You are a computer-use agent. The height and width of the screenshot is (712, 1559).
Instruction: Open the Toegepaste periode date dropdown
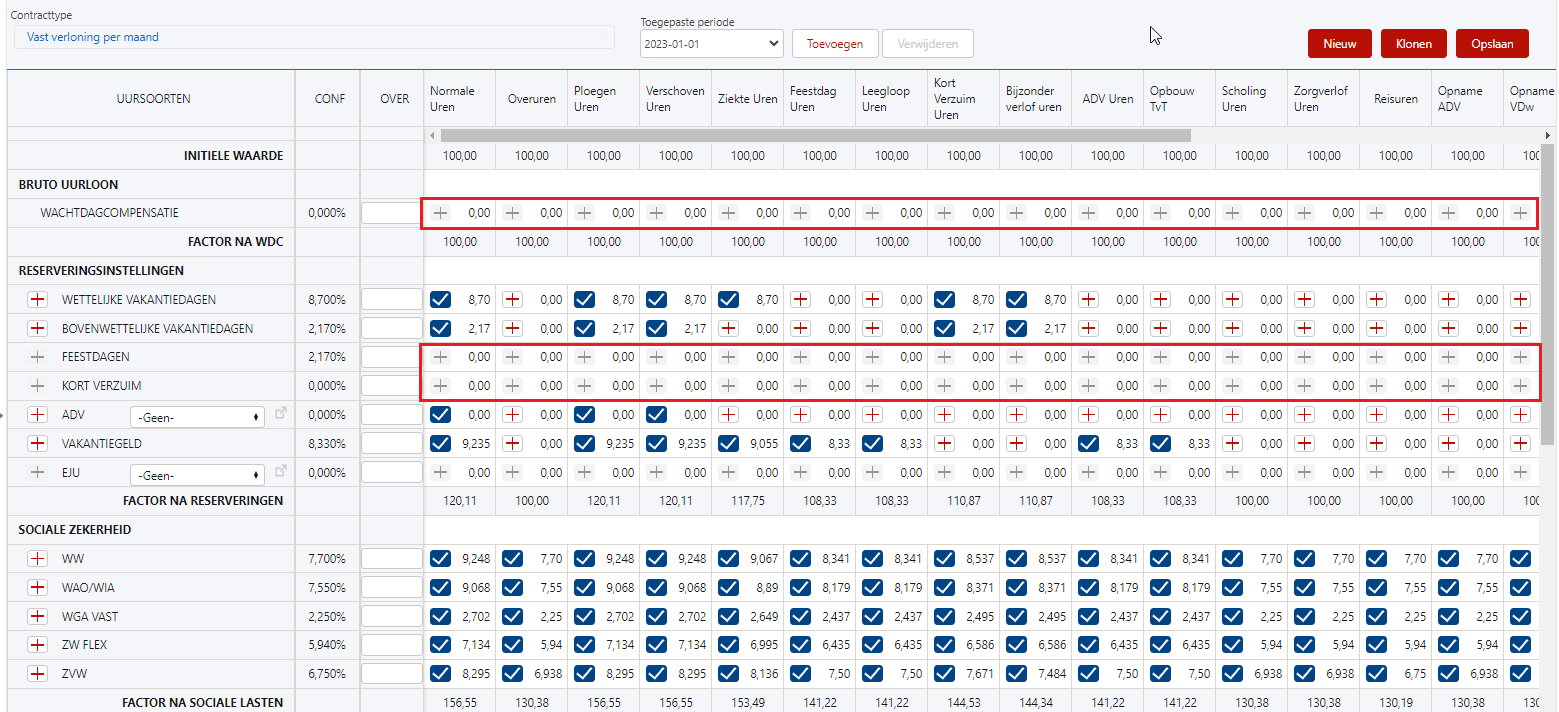[711, 44]
